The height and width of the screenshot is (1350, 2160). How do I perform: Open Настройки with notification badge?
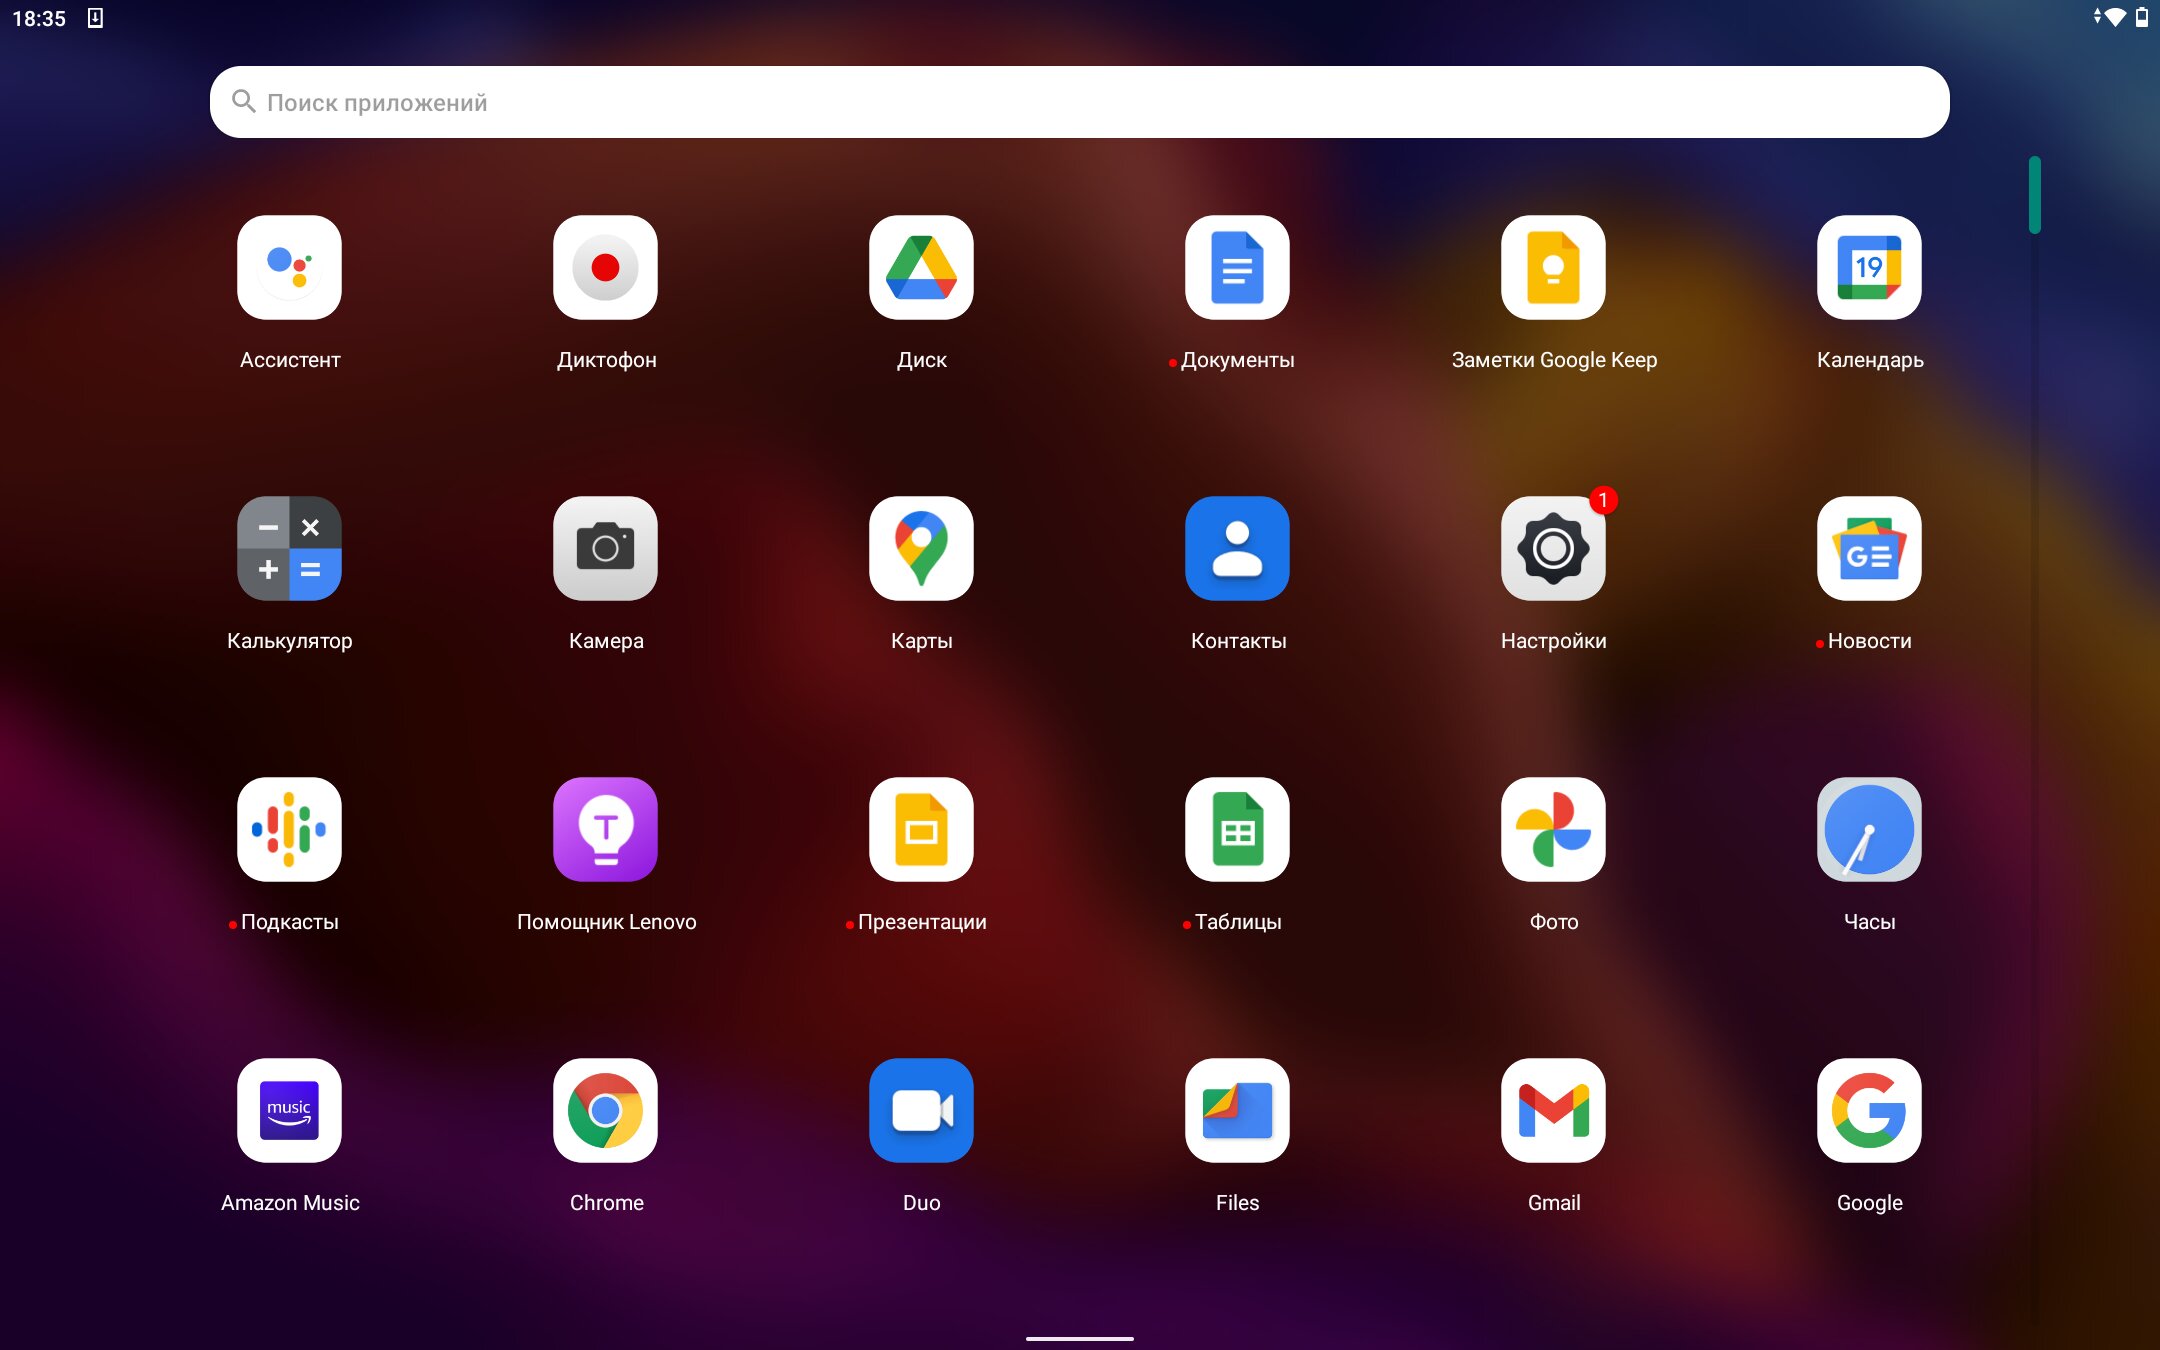1553,549
